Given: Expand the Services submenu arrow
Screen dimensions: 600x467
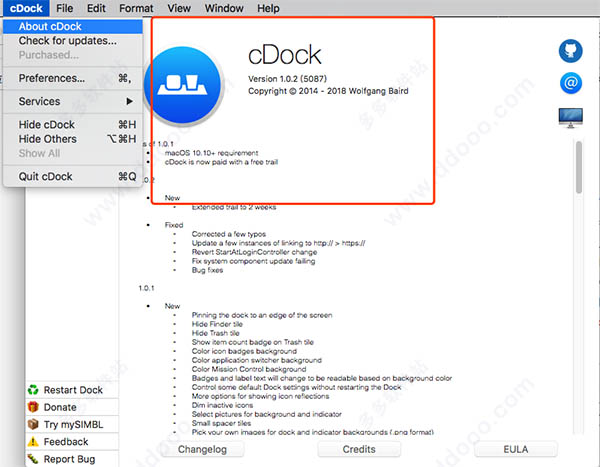Looking at the screenshot, I should [129, 101].
